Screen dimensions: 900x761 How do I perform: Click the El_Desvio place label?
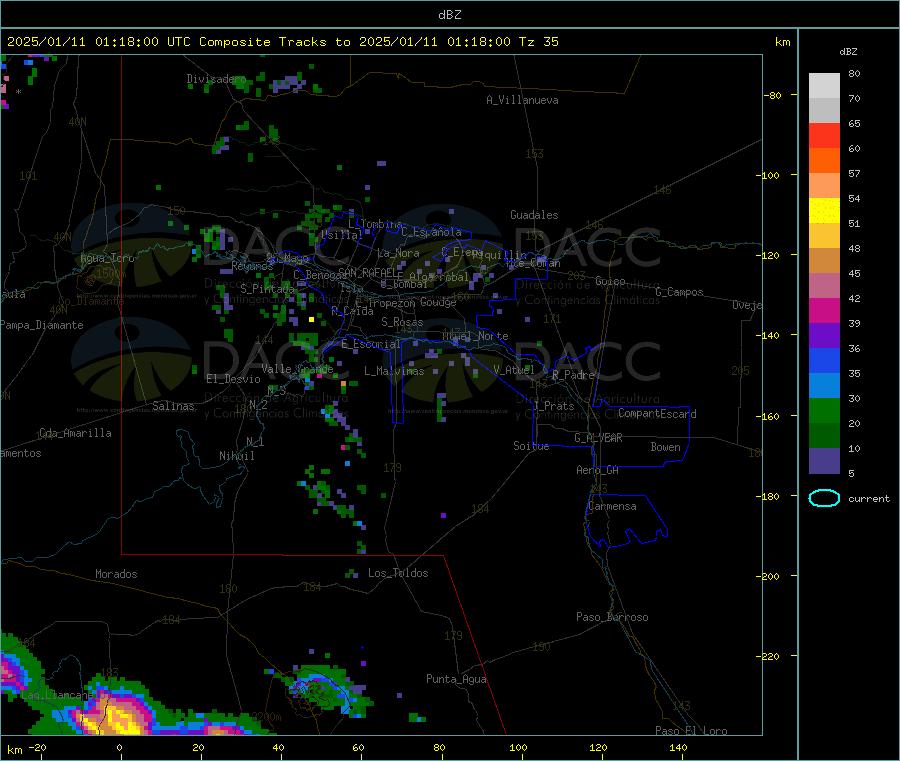[234, 379]
